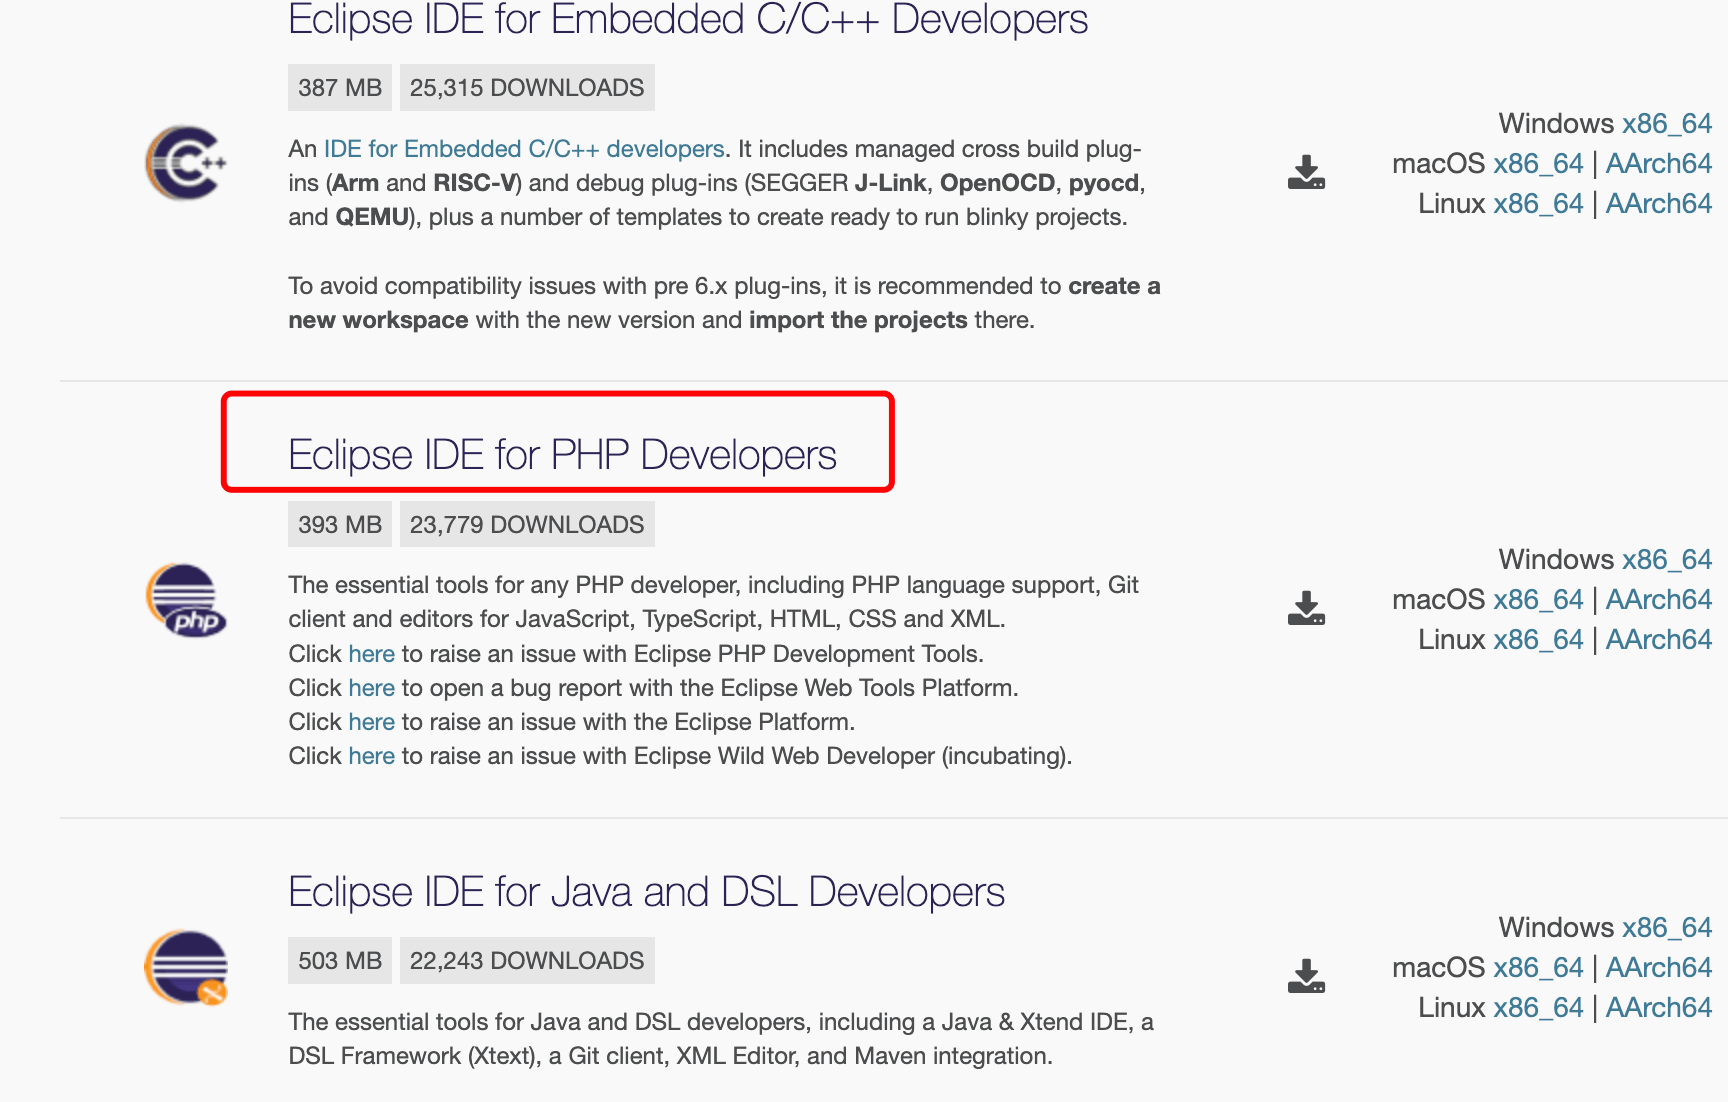Click download icon for Embedded C/C++ package
Viewport: 1728px width, 1102px height.
coord(1306,173)
